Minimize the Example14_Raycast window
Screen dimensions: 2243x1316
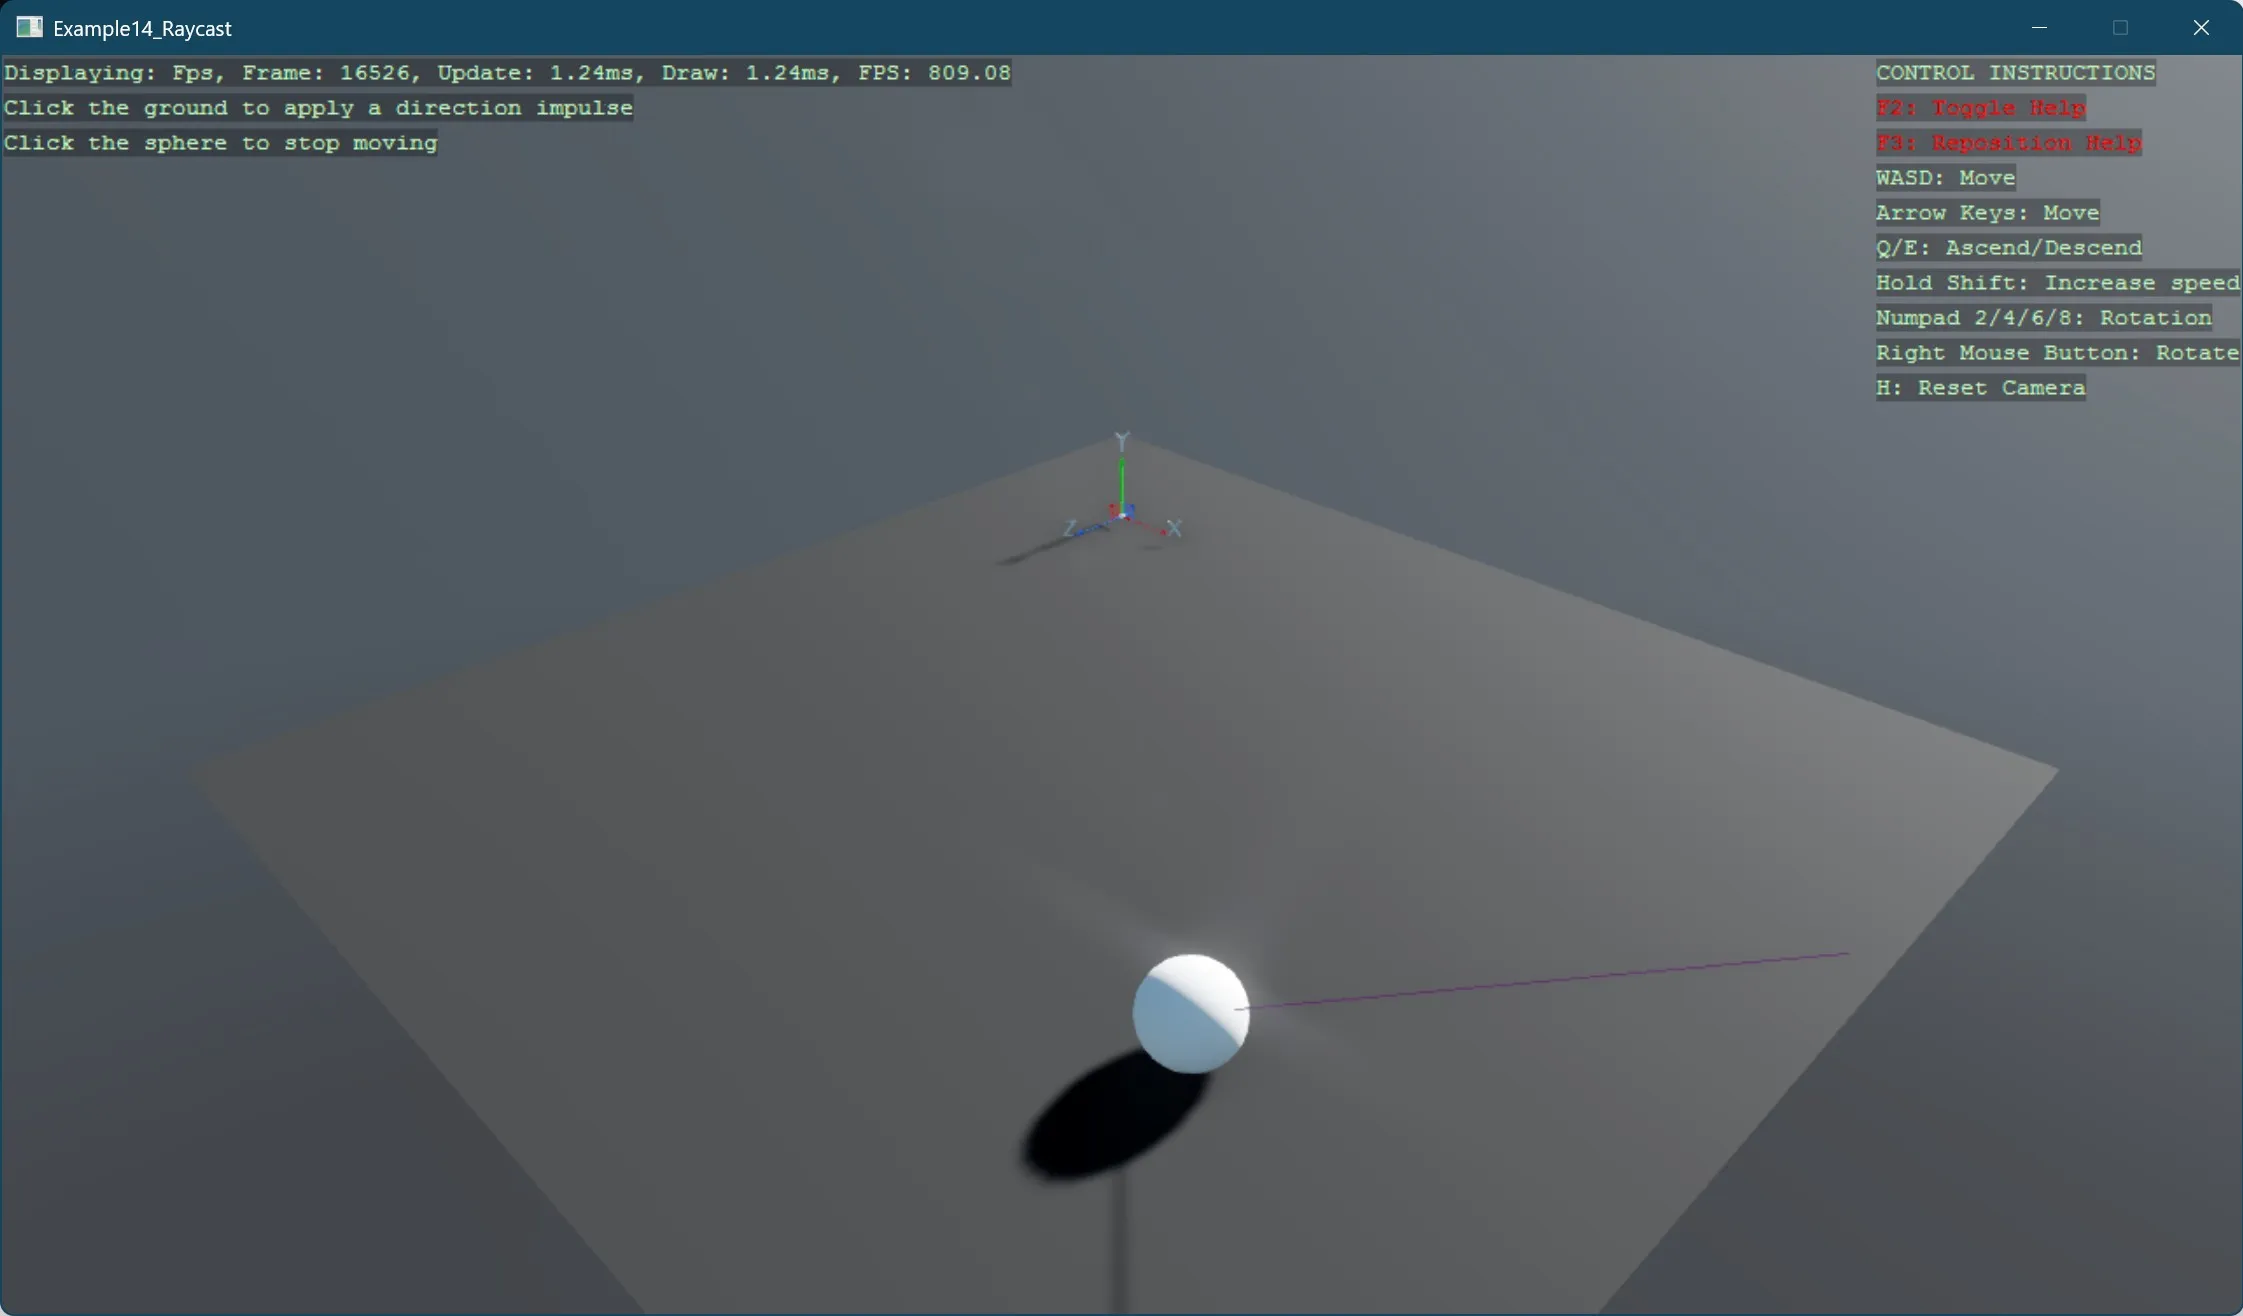pyautogui.click(x=2039, y=28)
